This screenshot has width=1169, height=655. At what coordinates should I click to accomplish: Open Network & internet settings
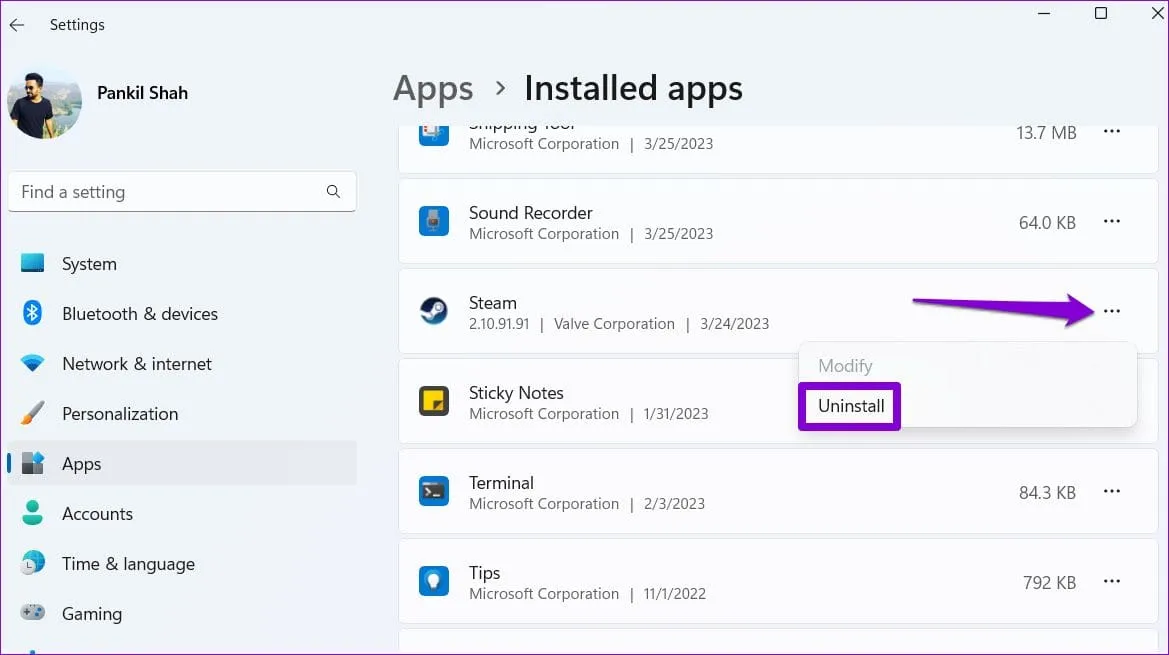coord(136,364)
